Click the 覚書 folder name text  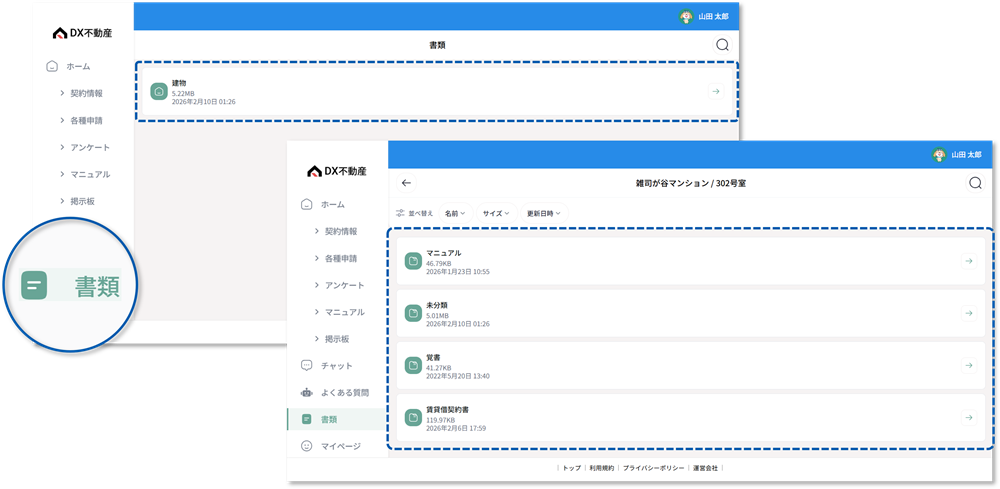click(x=433, y=357)
